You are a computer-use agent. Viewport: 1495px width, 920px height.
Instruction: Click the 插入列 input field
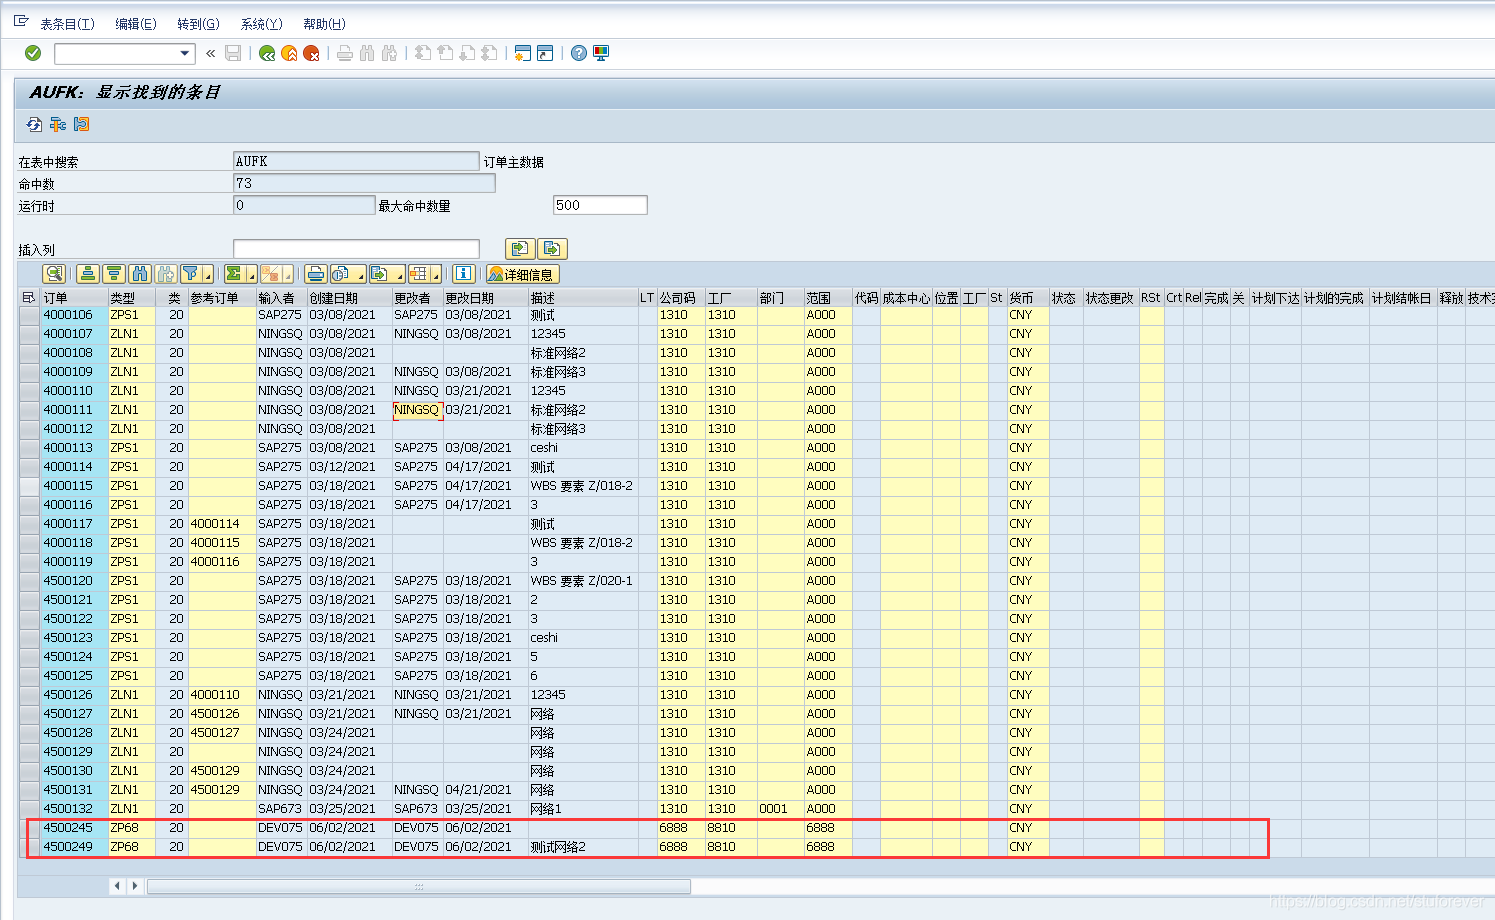pos(356,249)
